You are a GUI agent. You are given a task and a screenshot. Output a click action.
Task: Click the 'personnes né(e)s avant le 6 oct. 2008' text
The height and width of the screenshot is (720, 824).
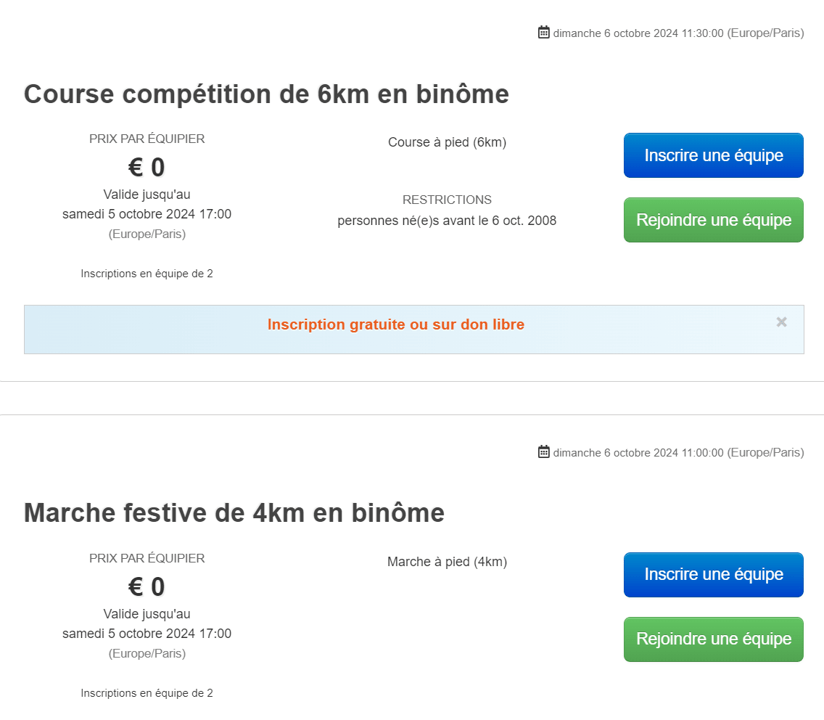447,220
